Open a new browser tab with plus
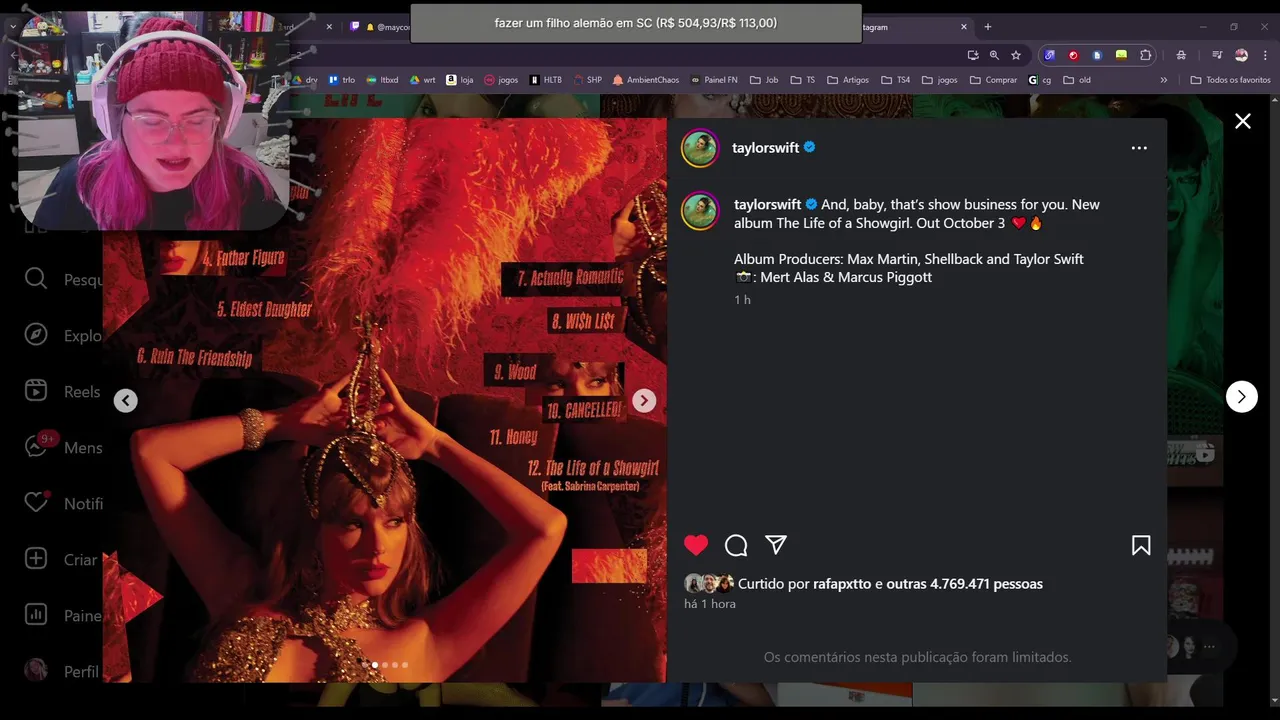The image size is (1280, 720). [x=987, y=27]
